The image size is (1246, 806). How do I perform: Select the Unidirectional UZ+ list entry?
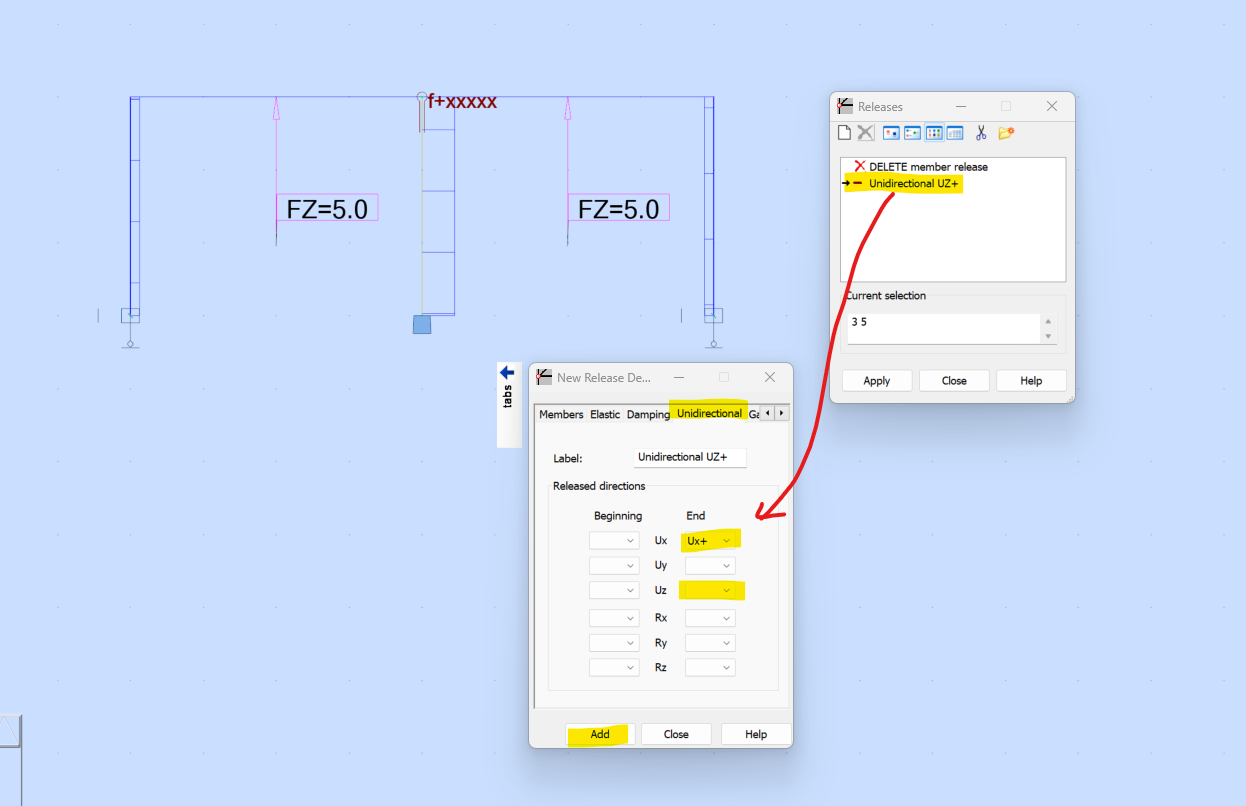pos(914,184)
